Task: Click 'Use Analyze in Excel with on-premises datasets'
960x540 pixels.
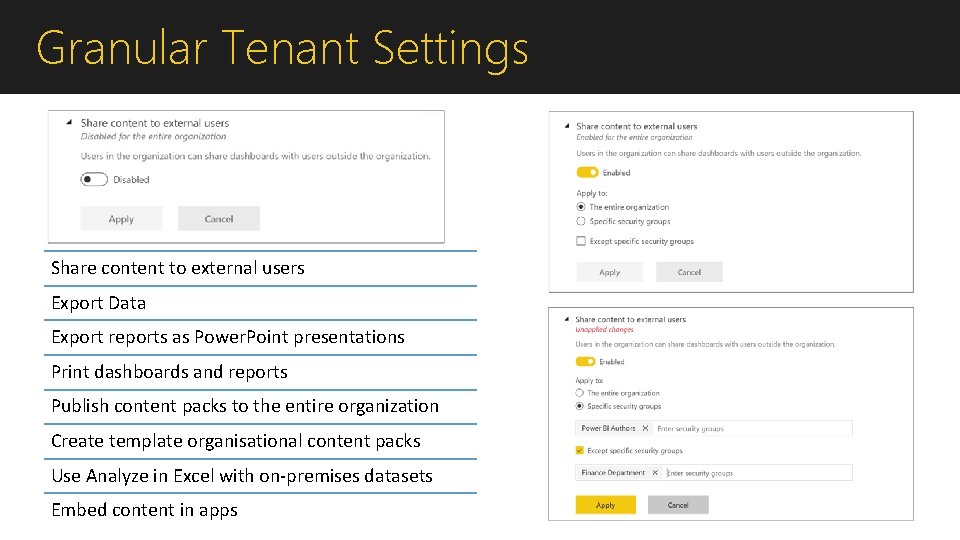Action: (260, 476)
